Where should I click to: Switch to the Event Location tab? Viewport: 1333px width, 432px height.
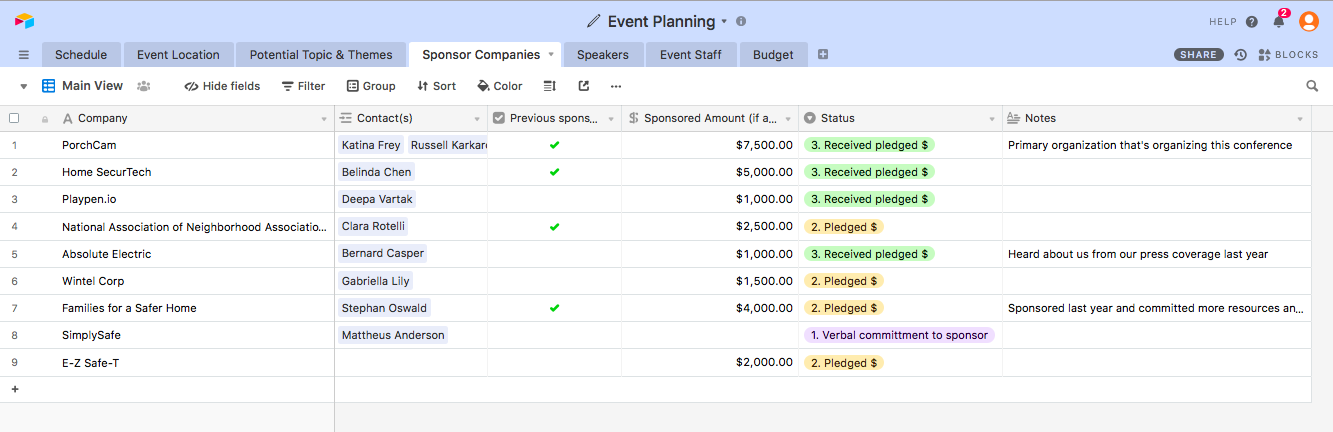click(178, 55)
